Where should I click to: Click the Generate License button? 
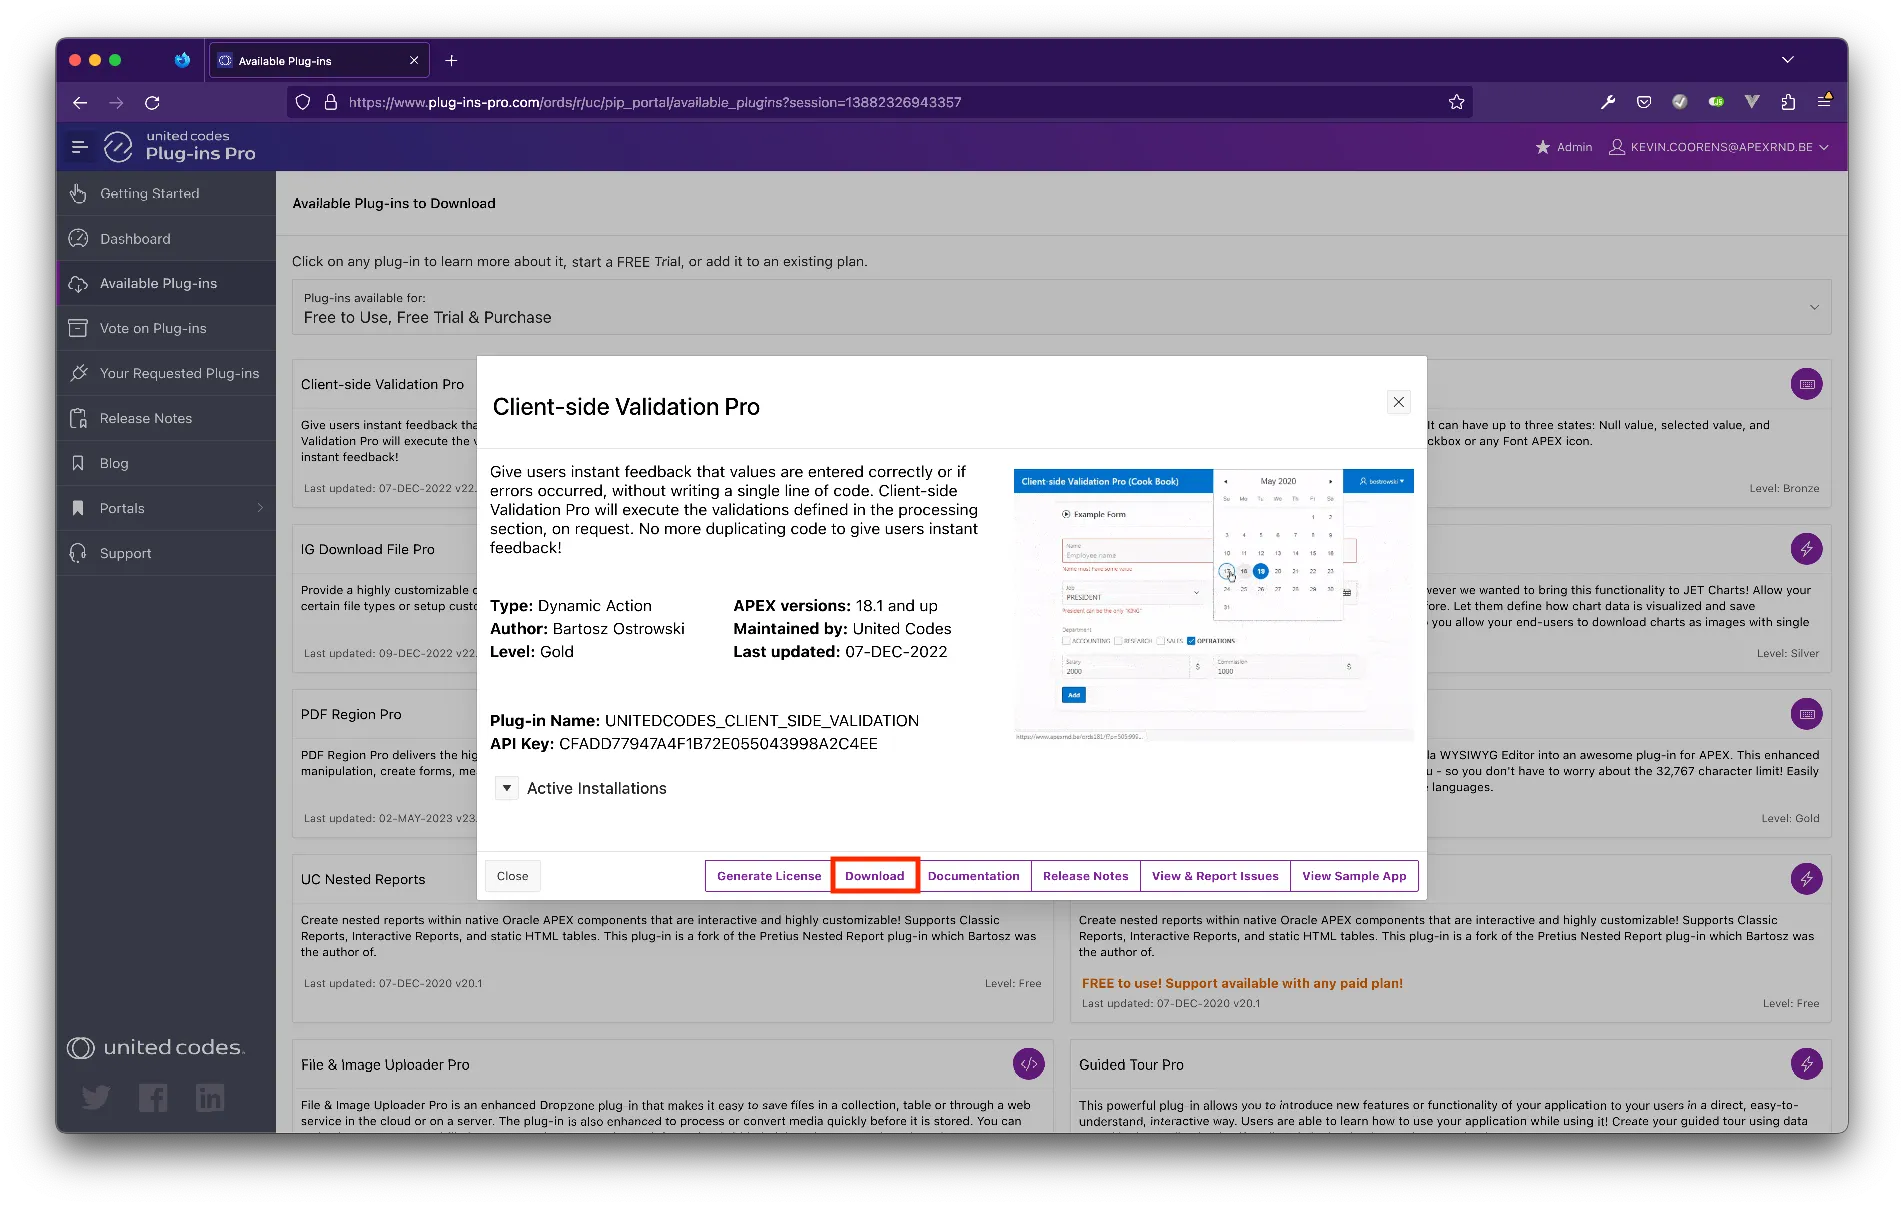click(x=768, y=876)
